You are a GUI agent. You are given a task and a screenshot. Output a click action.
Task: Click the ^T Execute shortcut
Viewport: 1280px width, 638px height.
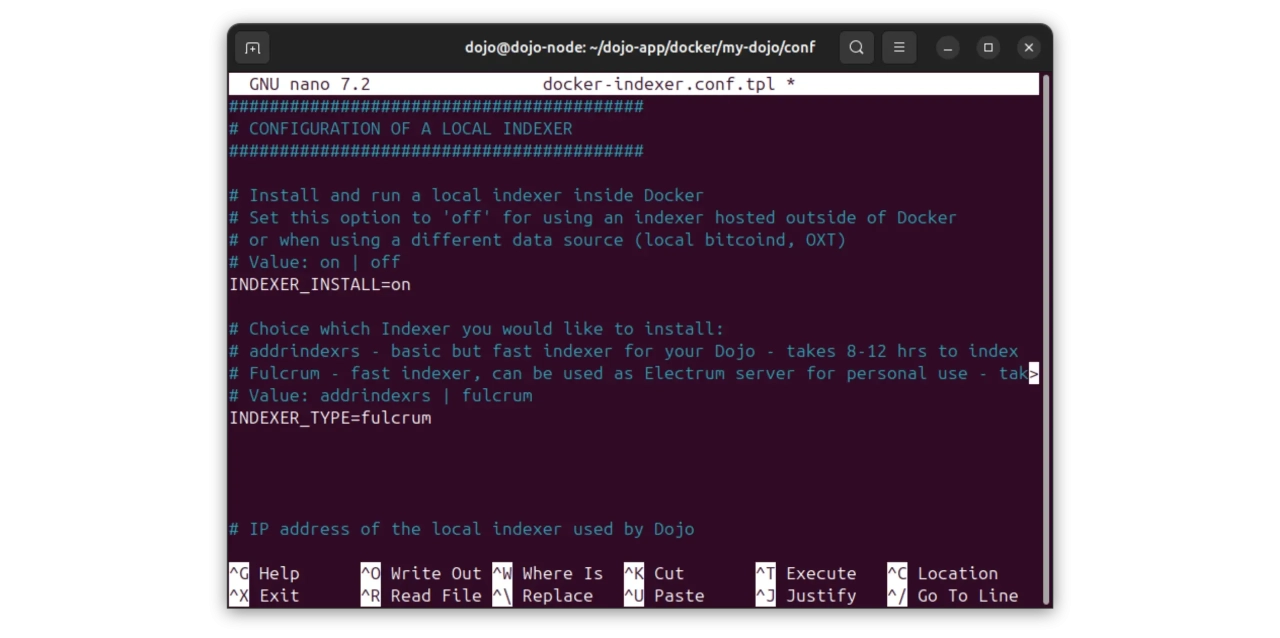pos(806,573)
